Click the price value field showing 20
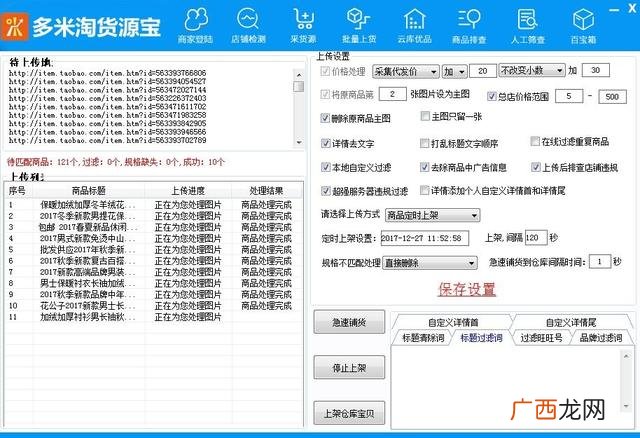 483,71
